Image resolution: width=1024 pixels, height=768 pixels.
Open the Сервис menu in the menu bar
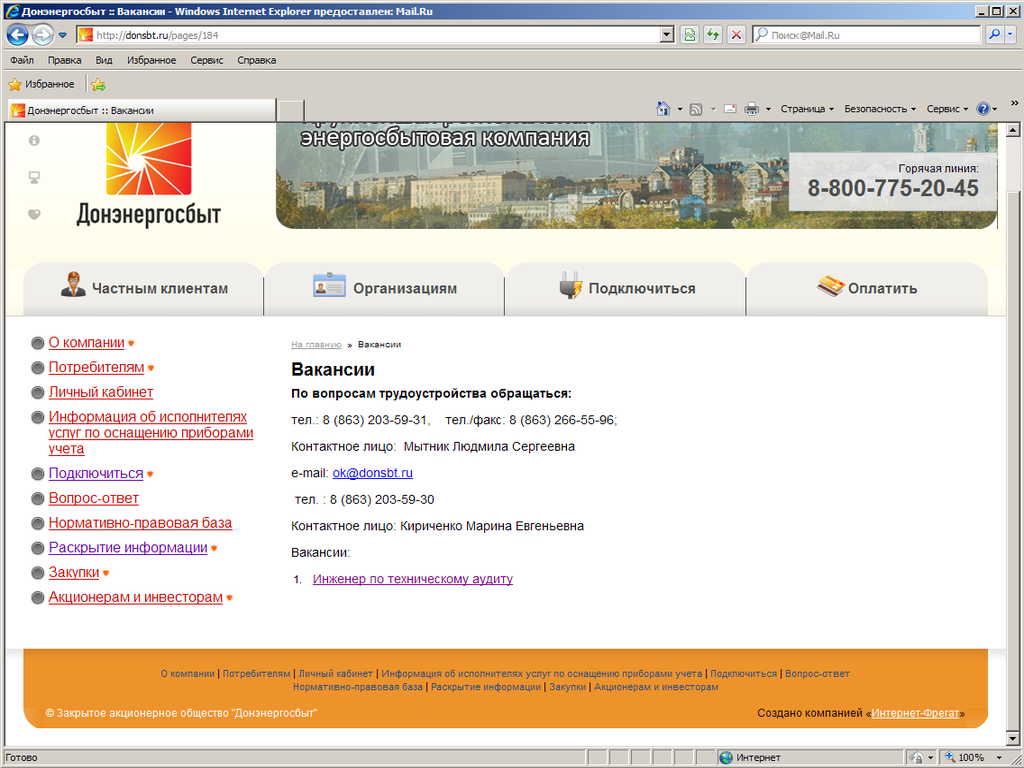pyautogui.click(x=207, y=60)
